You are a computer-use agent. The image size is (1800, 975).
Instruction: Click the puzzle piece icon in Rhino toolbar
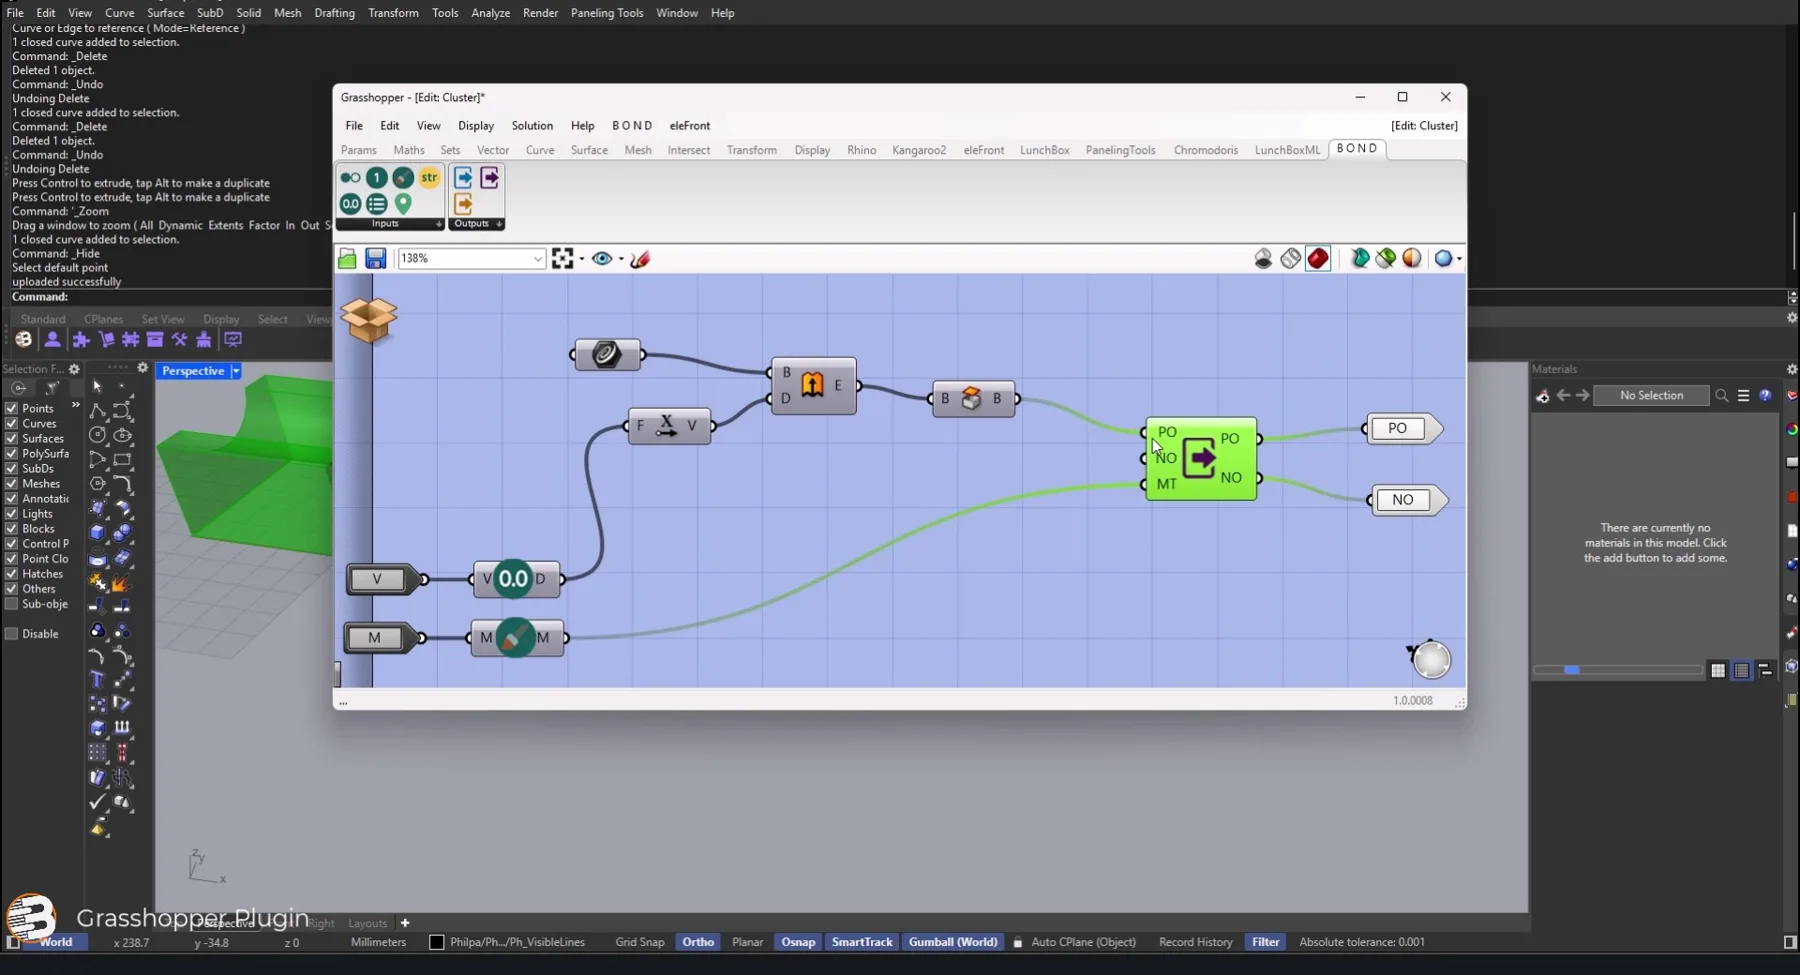81,340
